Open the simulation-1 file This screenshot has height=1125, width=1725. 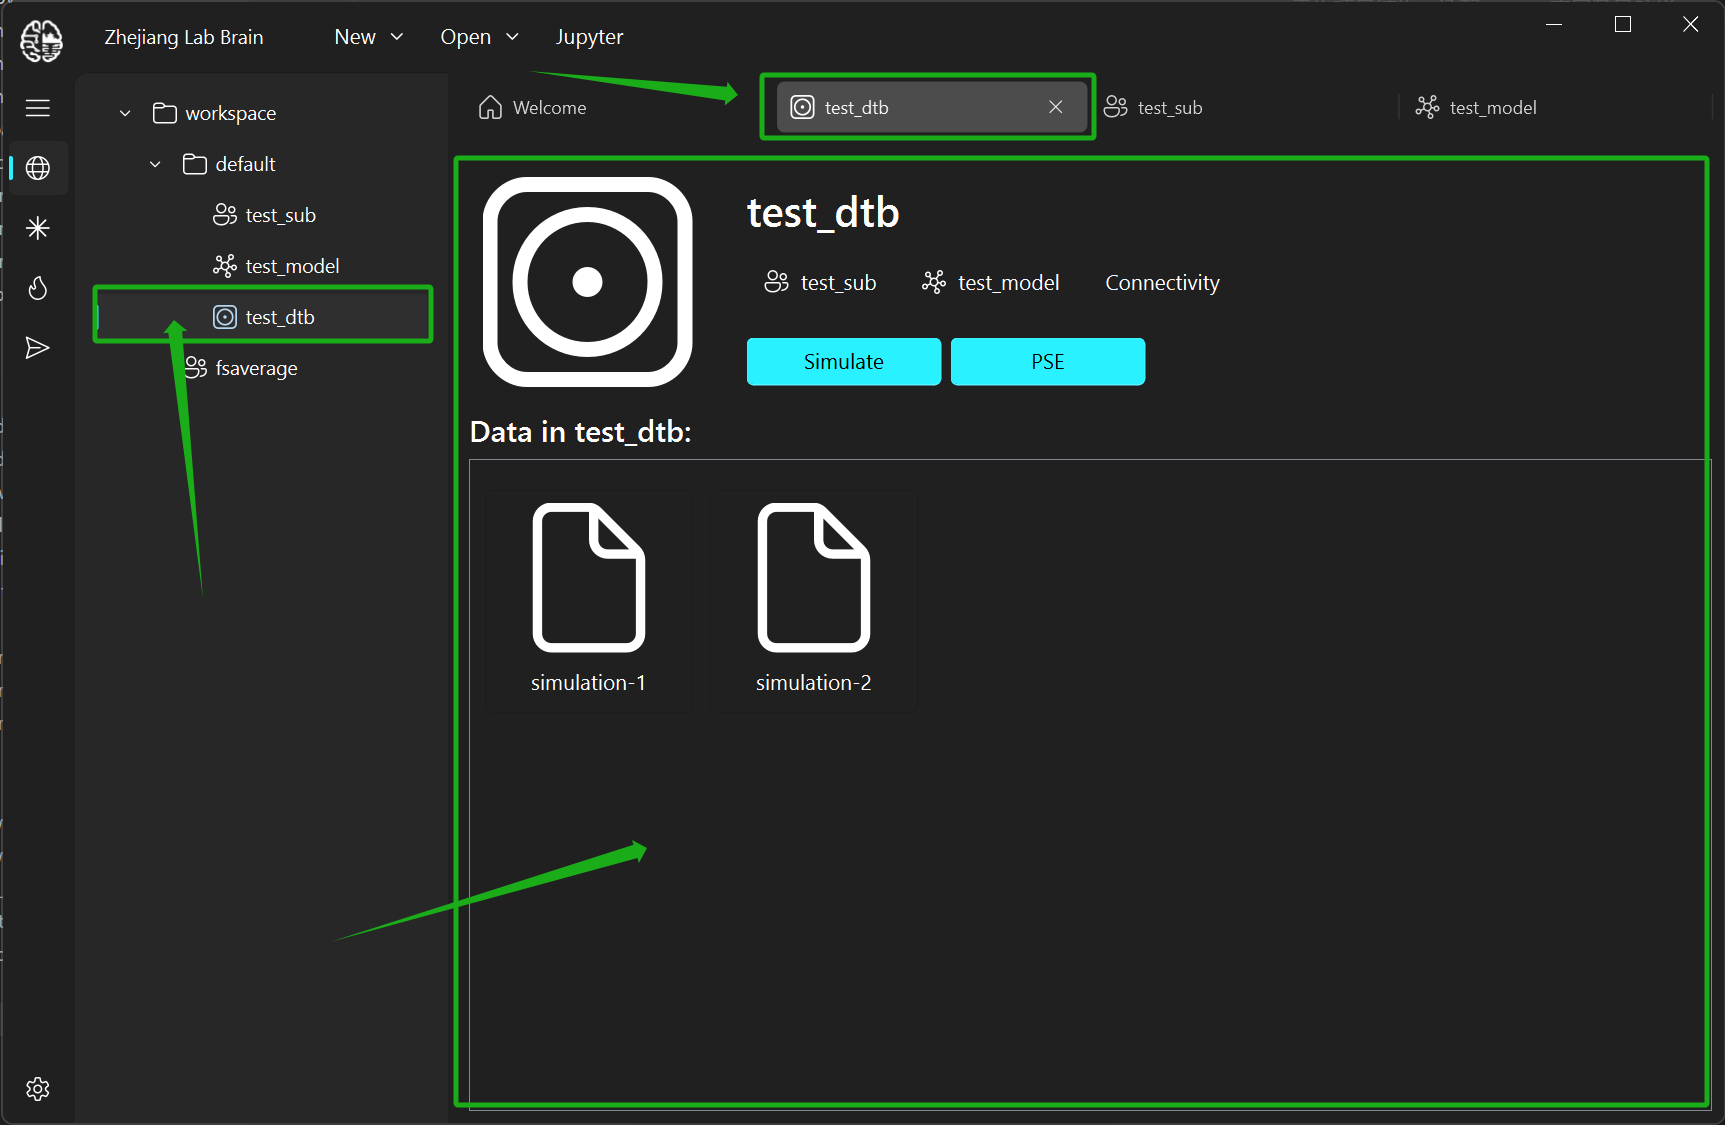(589, 600)
